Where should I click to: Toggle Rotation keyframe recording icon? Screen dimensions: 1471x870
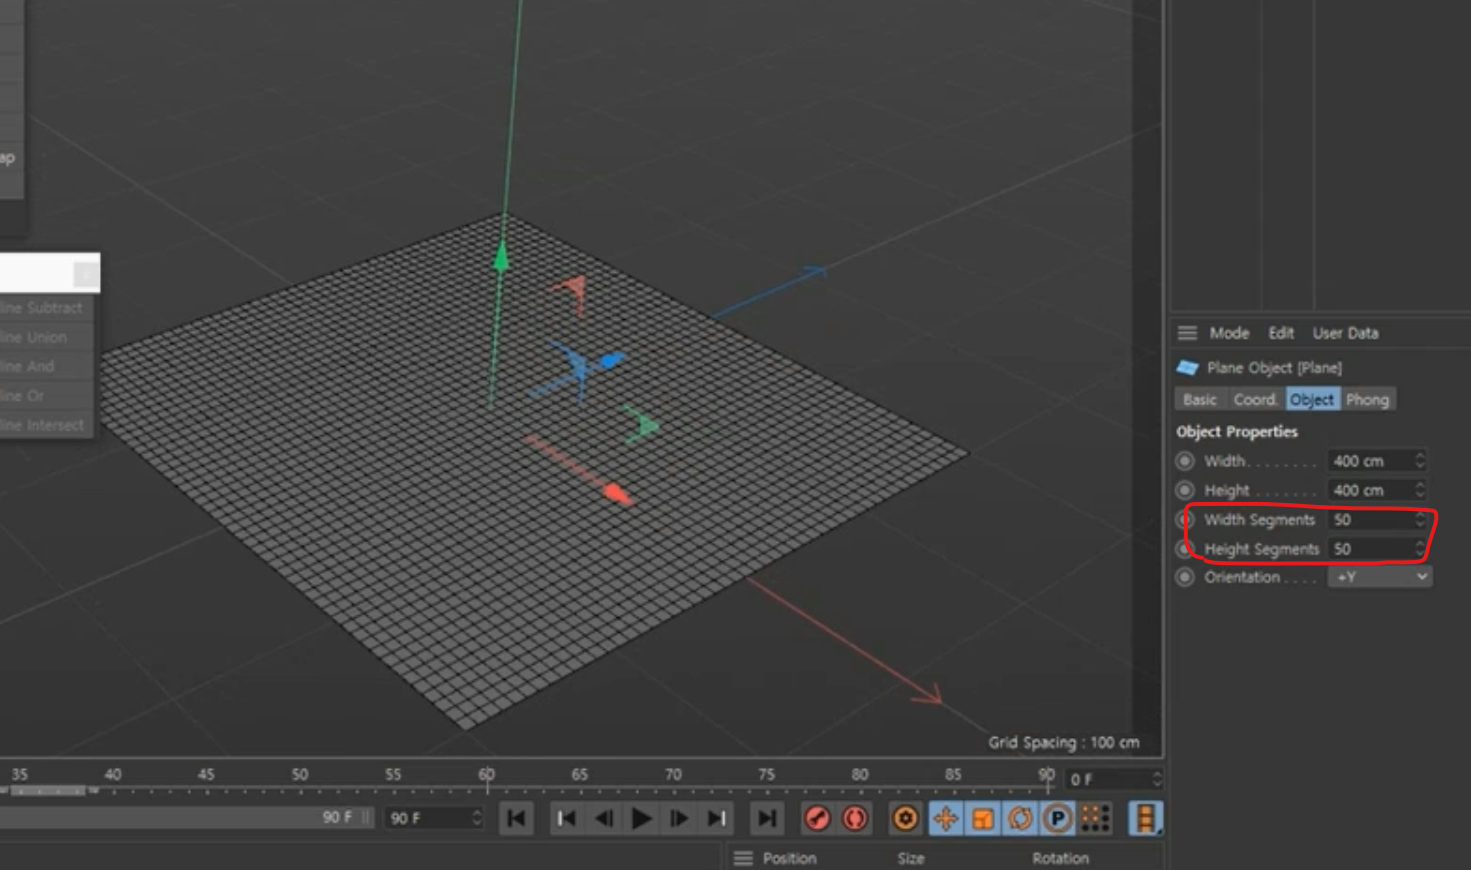1020,818
